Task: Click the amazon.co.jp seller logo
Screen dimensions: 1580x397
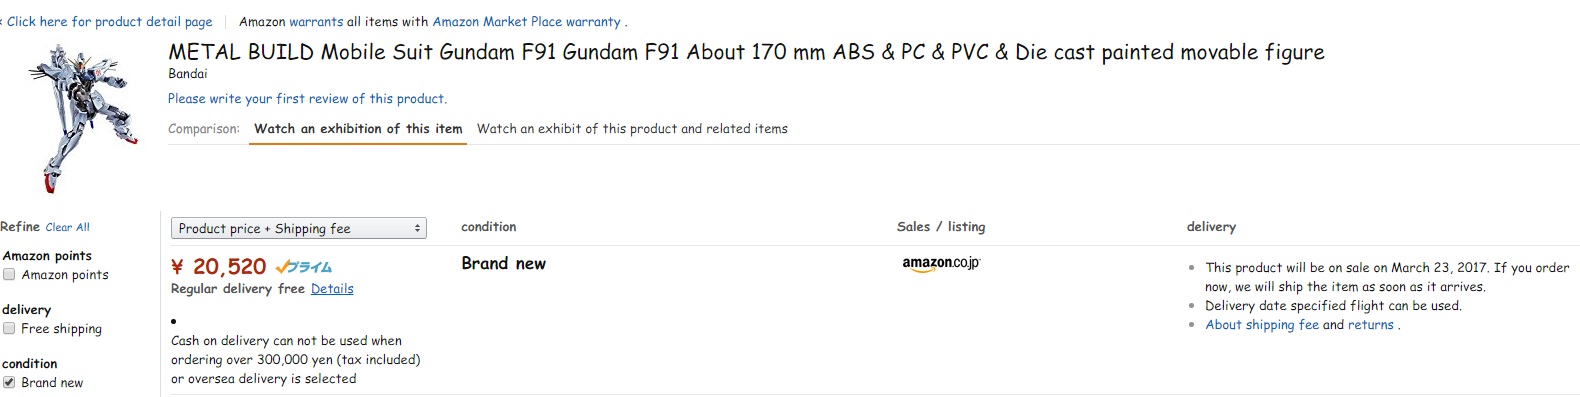Action: pyautogui.click(x=941, y=264)
